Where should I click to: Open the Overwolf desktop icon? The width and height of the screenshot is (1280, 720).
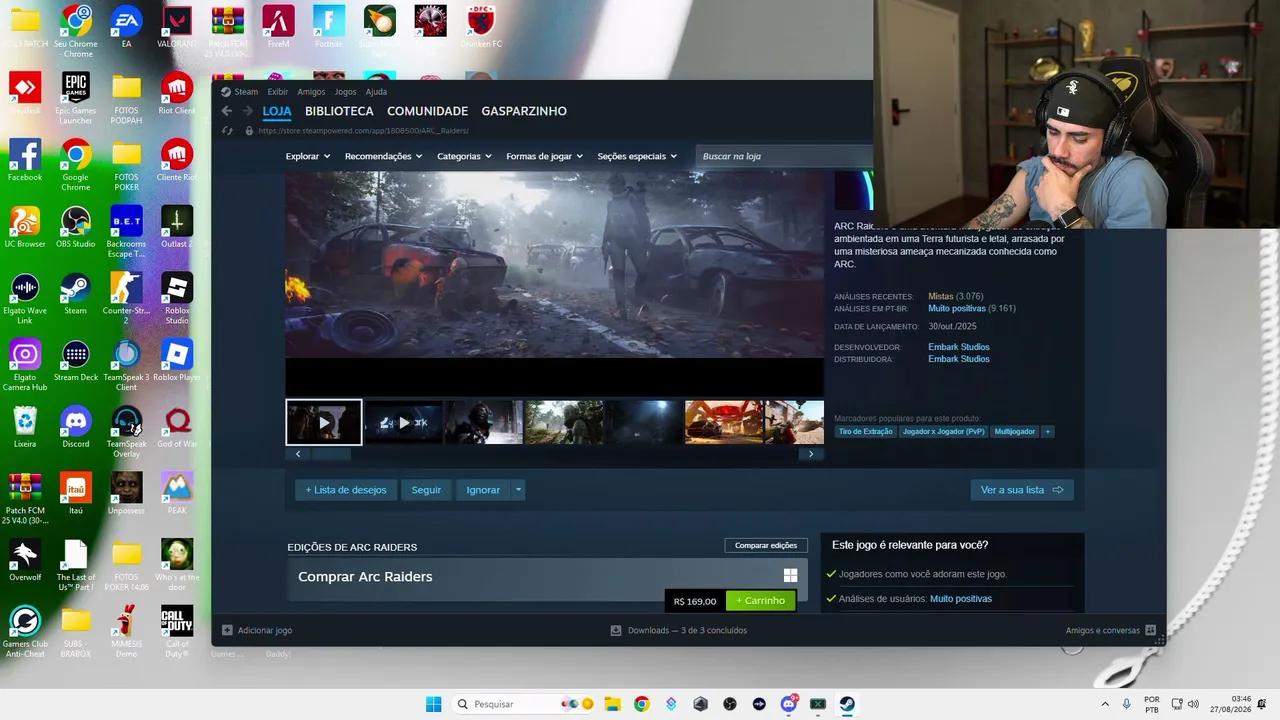point(25,560)
